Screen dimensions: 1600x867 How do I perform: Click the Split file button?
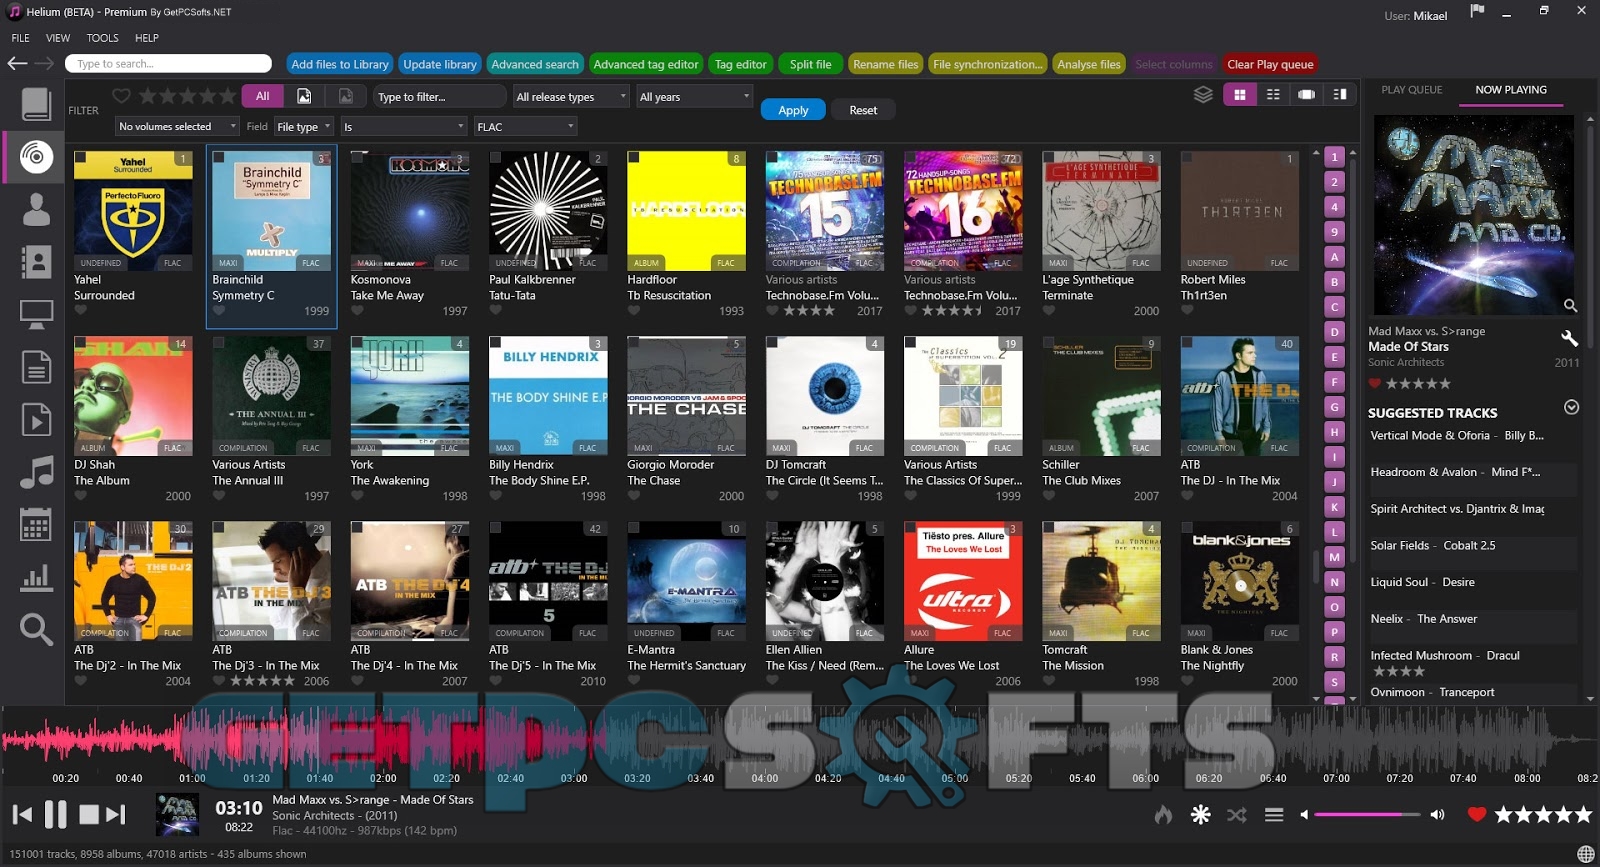click(810, 64)
